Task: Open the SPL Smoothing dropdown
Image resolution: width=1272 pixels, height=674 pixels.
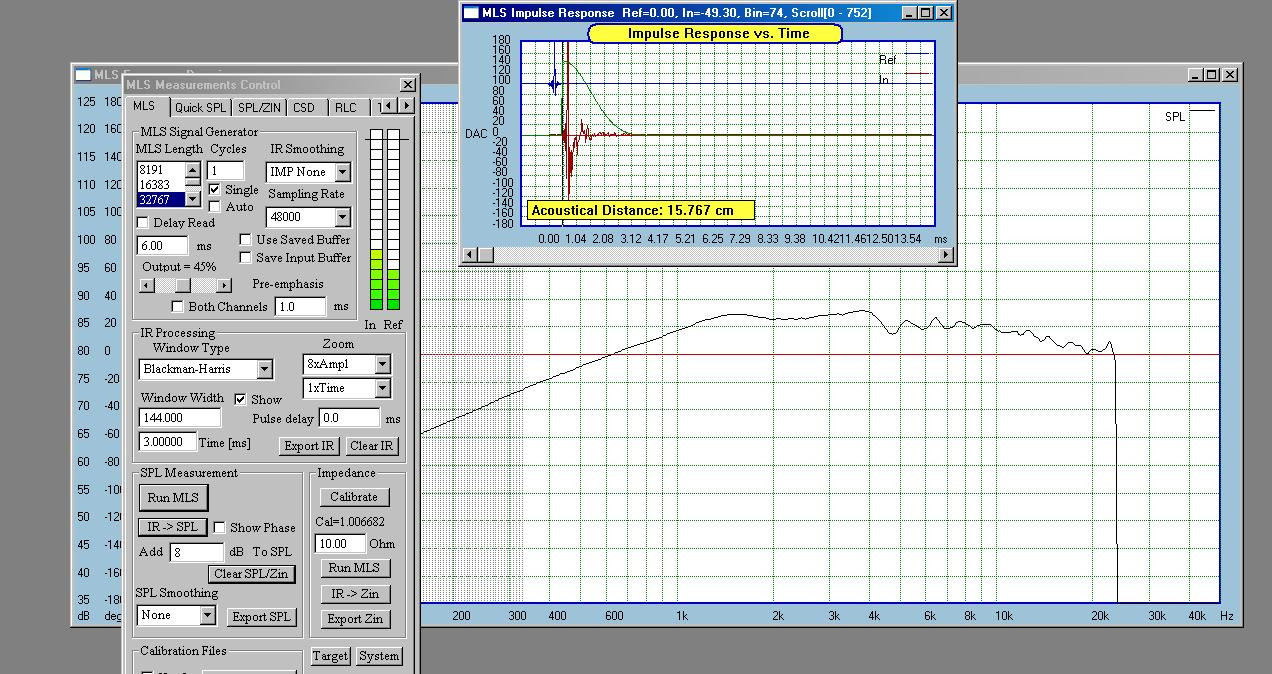Action: tap(207, 616)
